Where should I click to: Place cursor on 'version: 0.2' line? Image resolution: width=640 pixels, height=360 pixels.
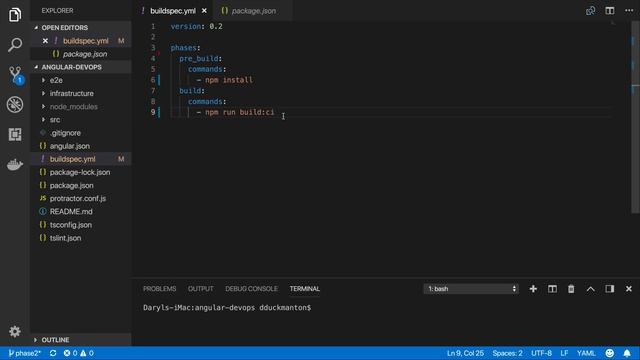[196, 27]
